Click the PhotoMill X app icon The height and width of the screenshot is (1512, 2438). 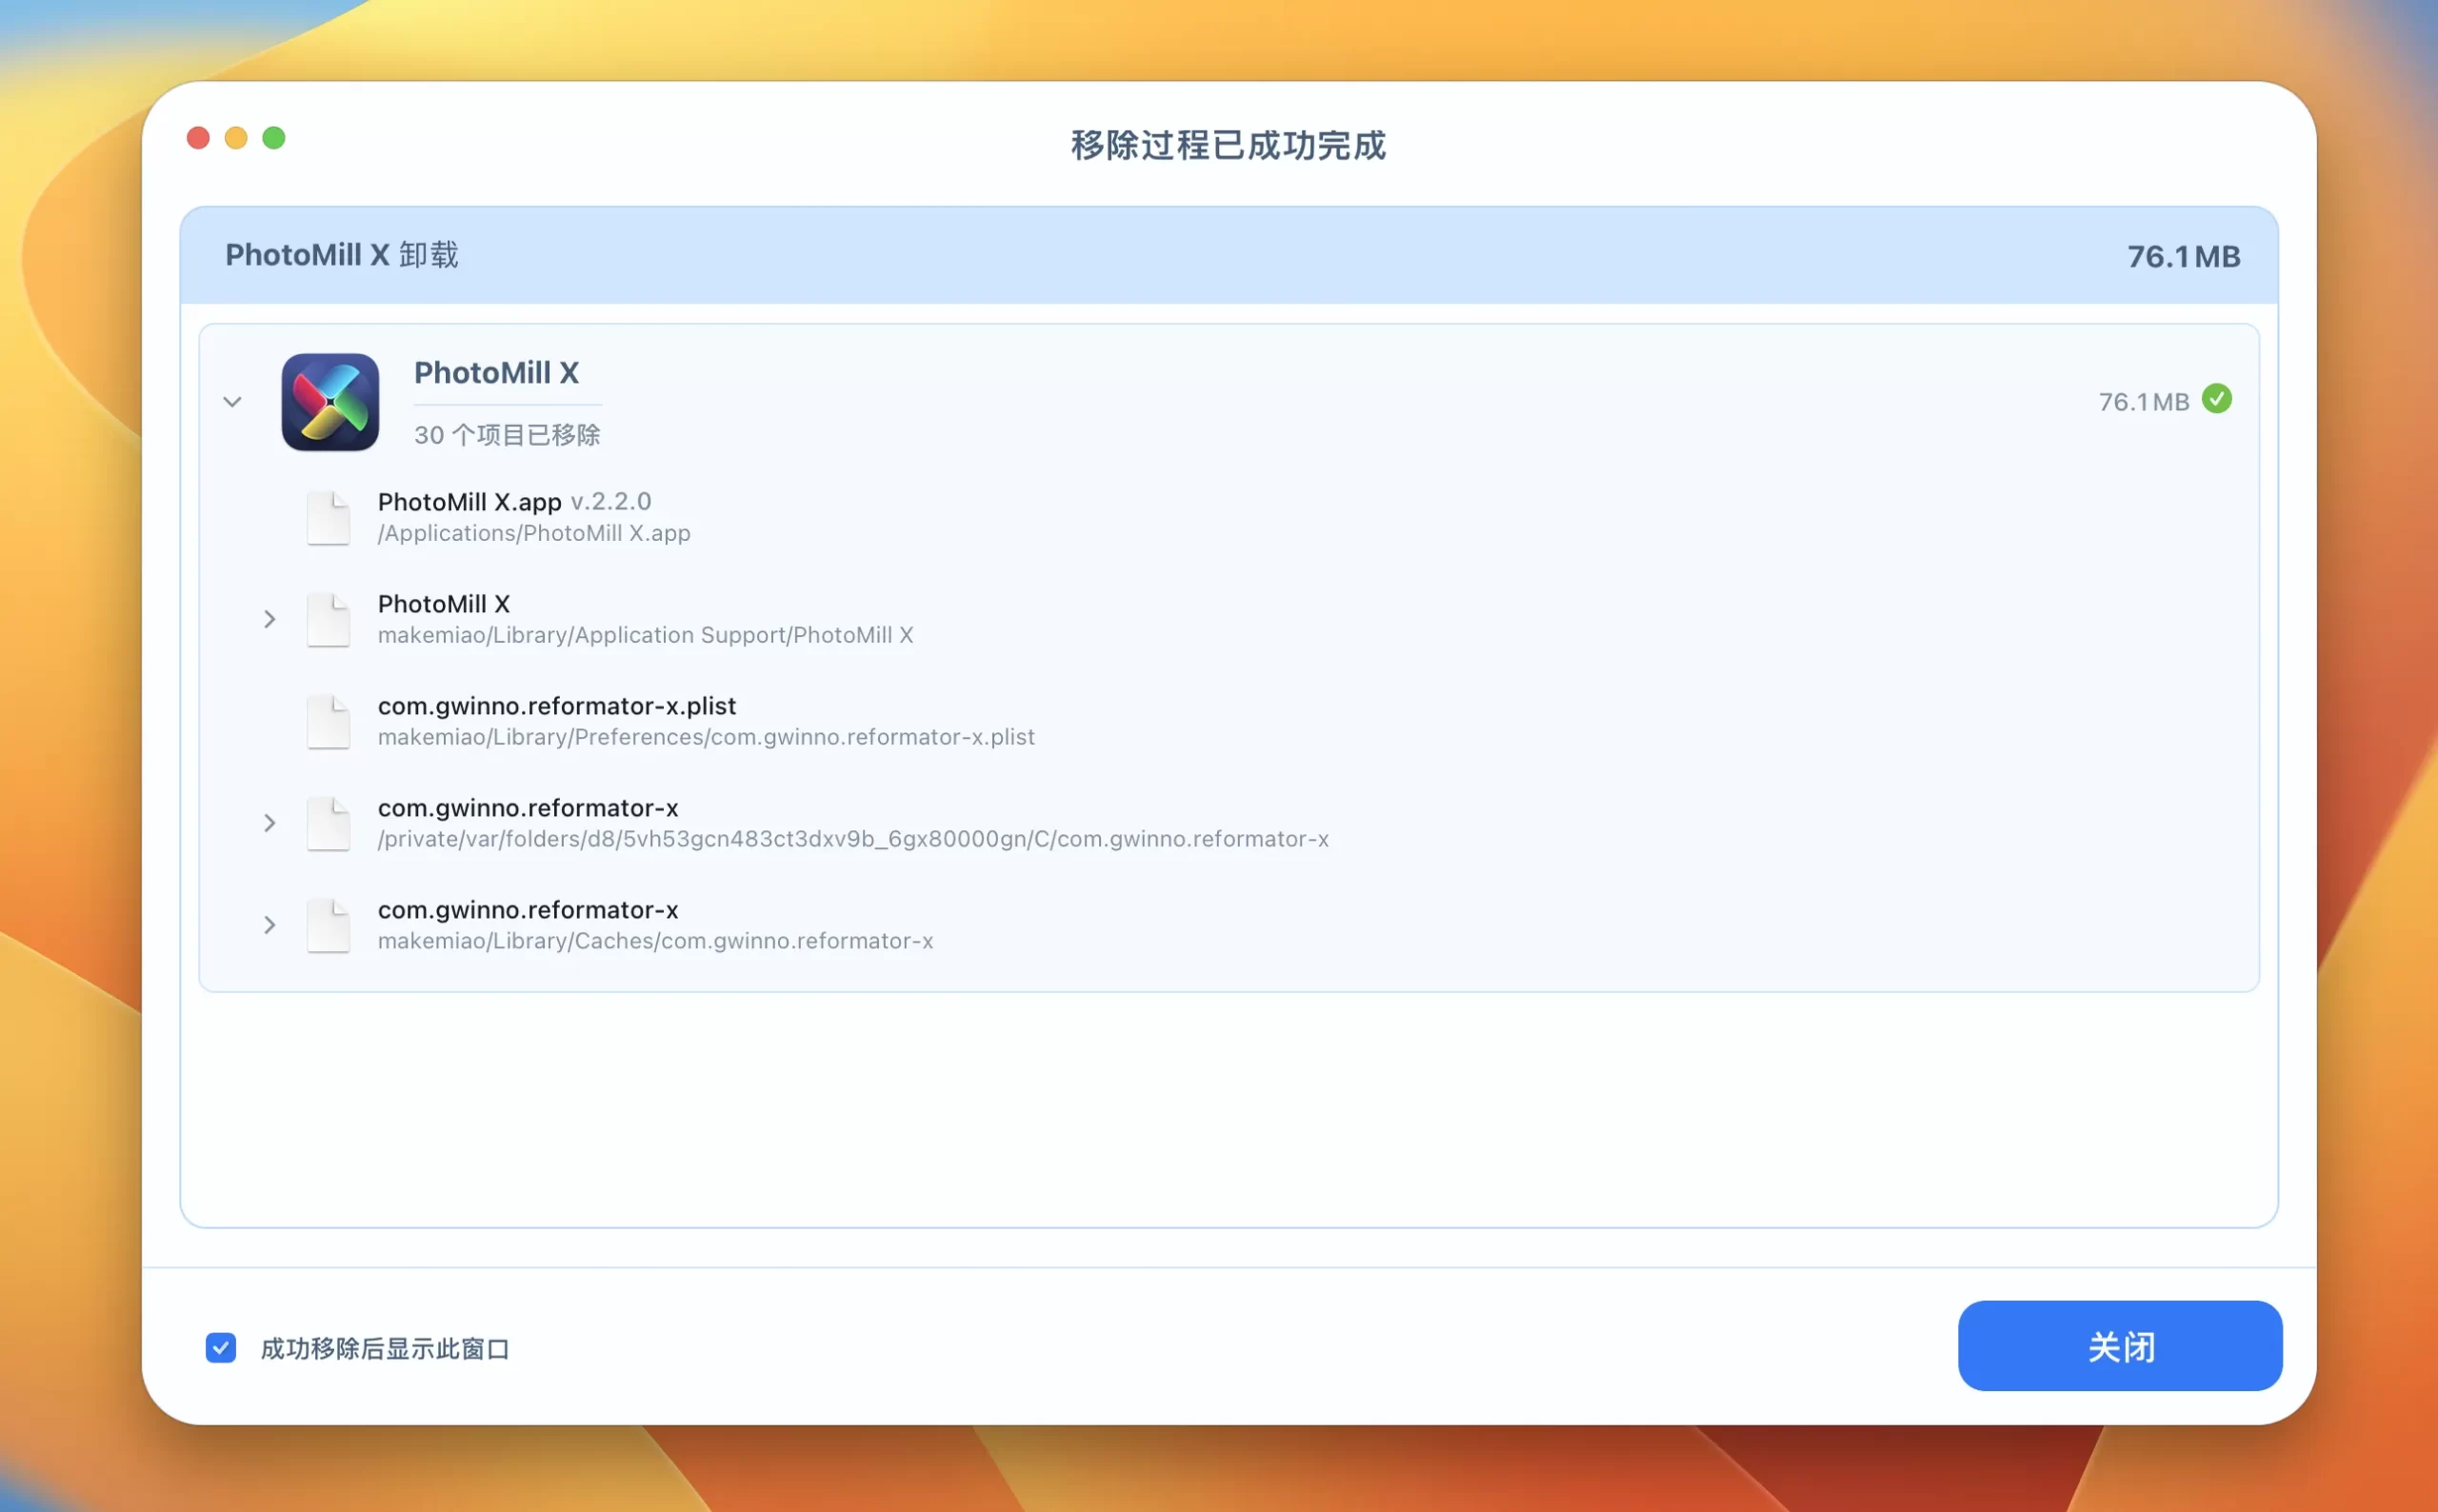click(331, 403)
